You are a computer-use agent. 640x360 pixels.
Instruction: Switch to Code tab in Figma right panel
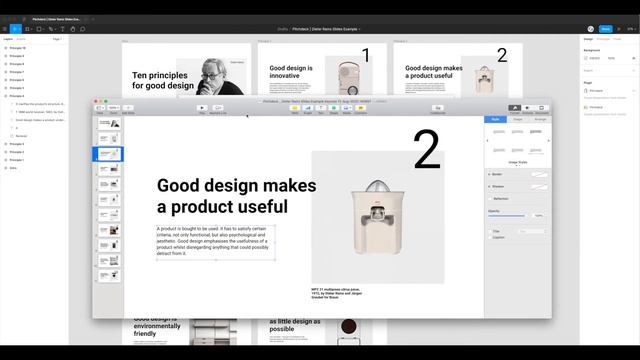point(617,39)
